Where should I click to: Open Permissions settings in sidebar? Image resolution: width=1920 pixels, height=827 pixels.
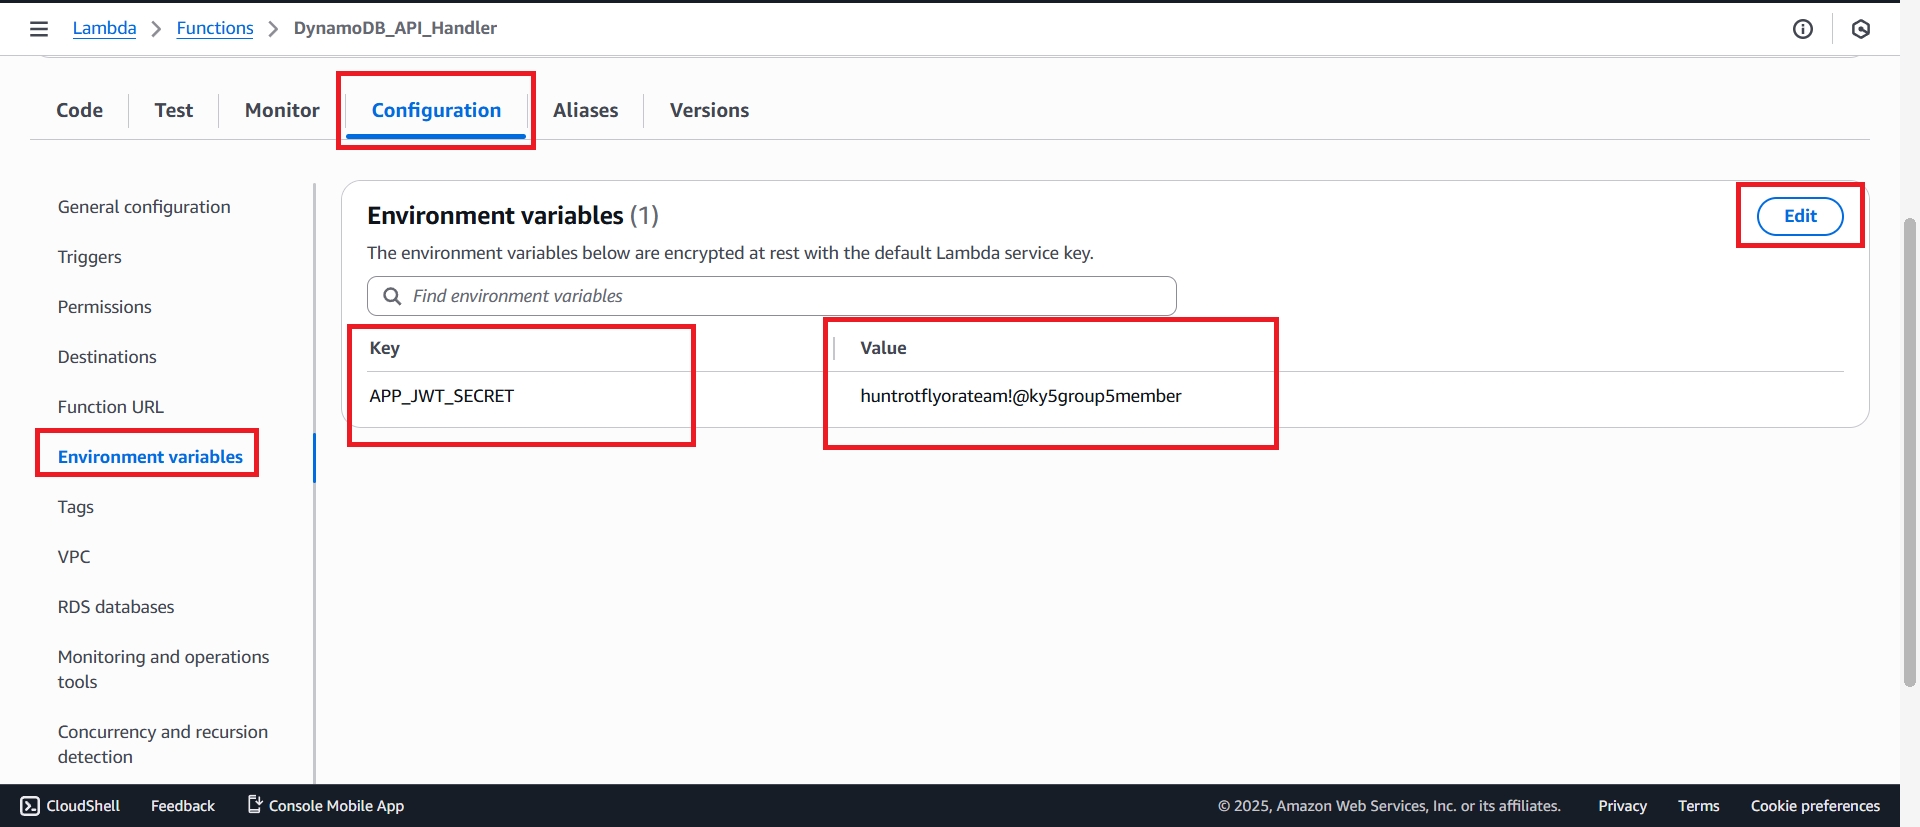coord(104,307)
